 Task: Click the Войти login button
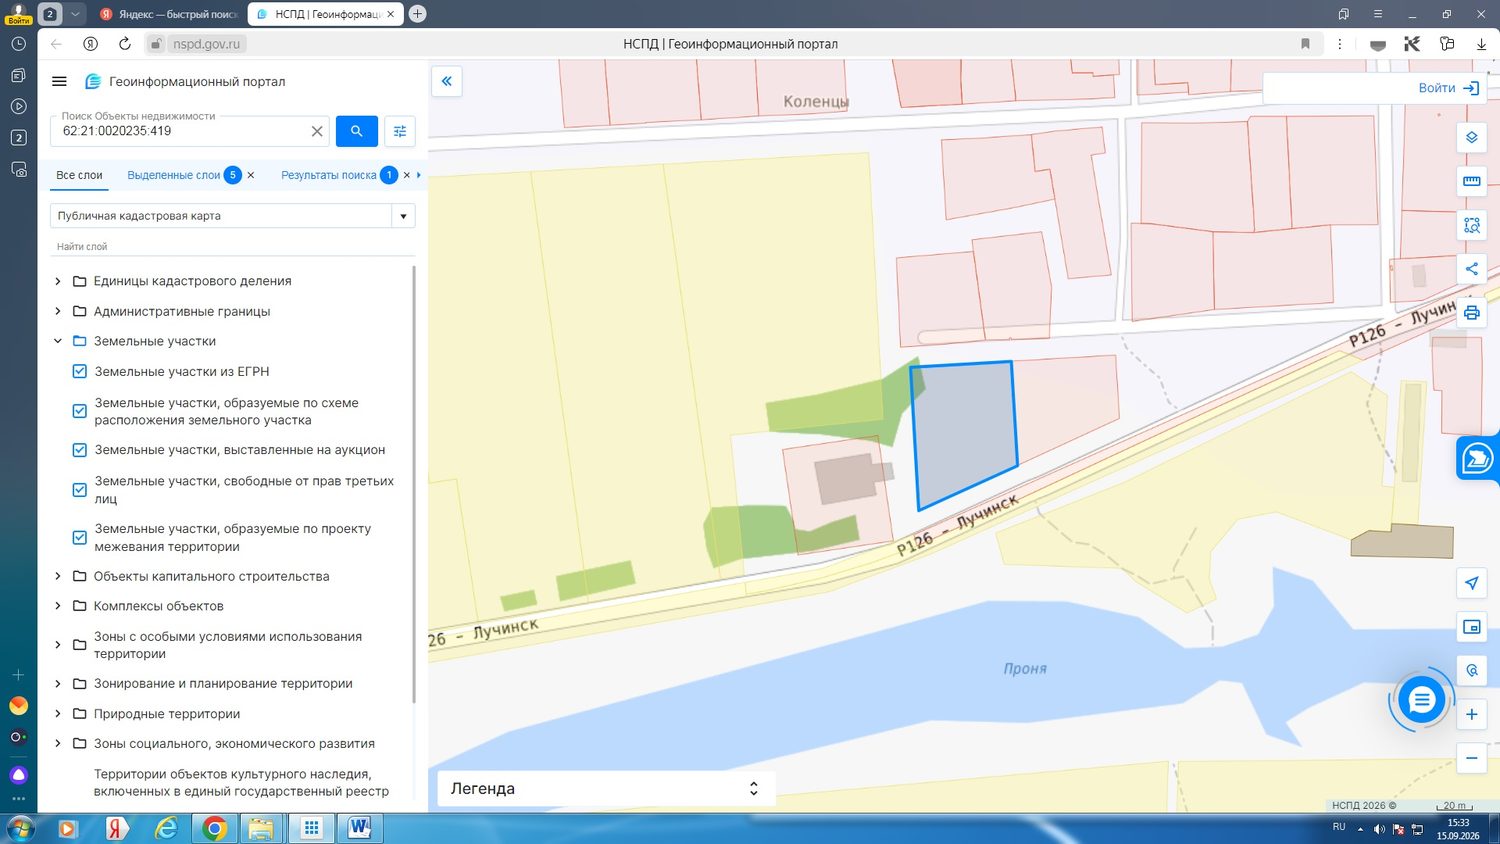click(x=1448, y=88)
